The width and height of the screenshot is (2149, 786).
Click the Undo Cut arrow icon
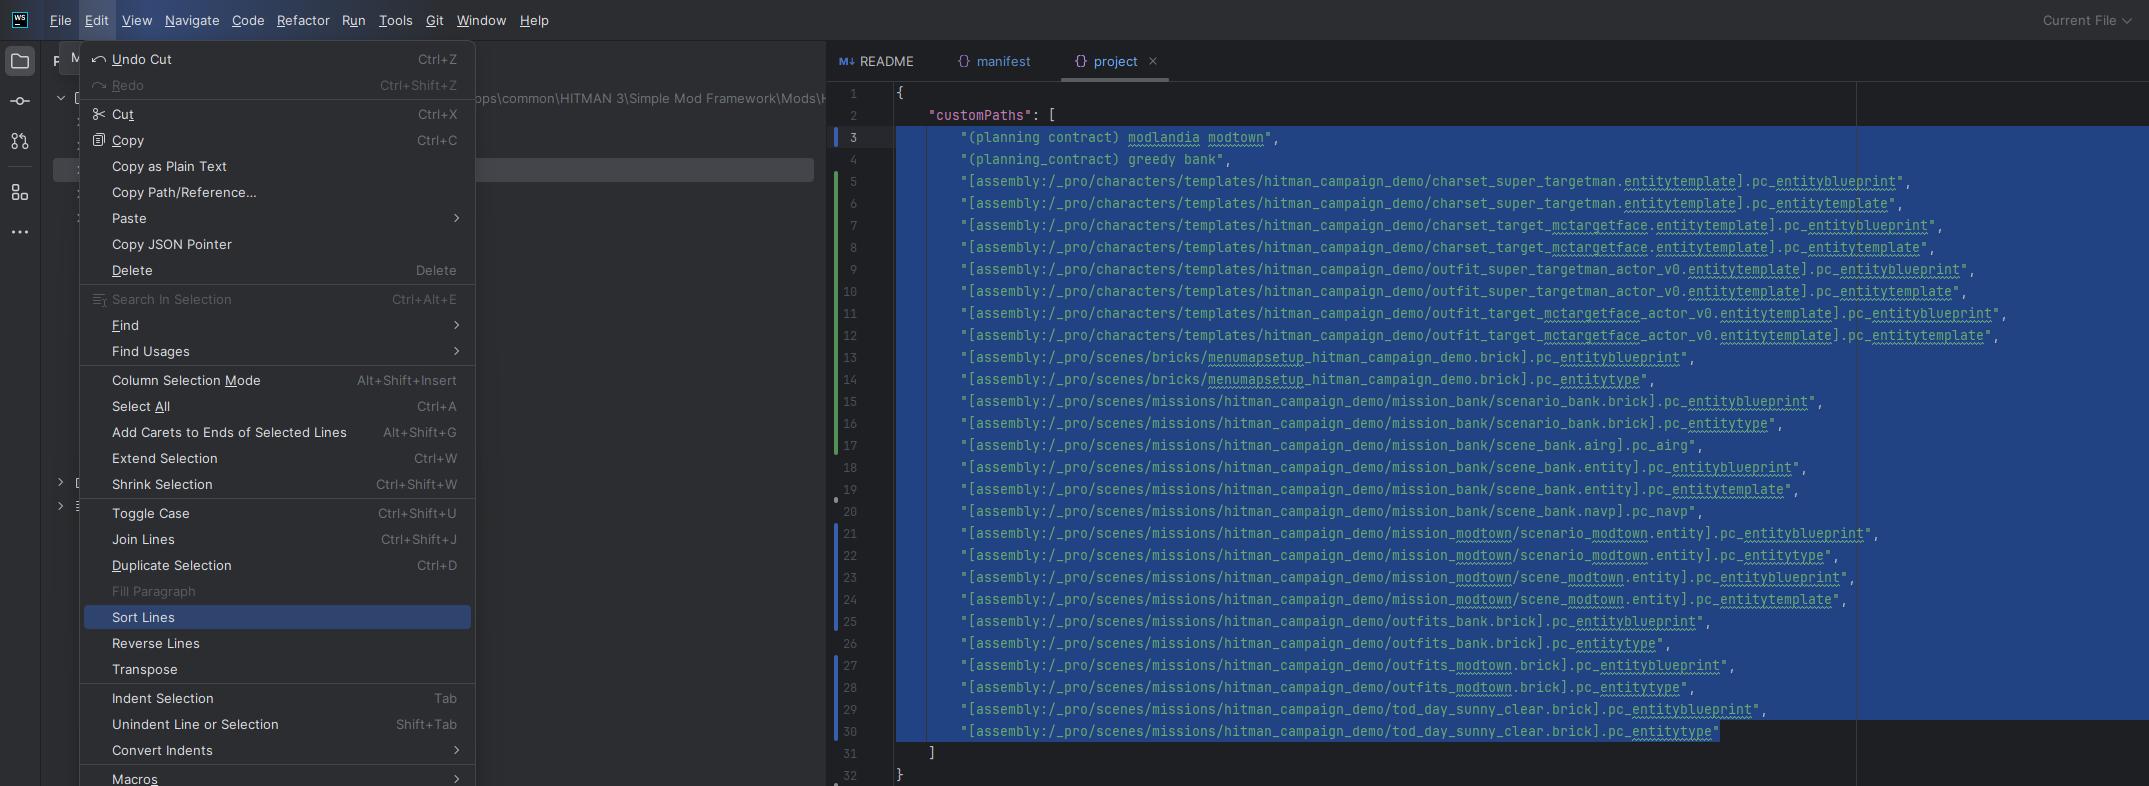click(98, 60)
